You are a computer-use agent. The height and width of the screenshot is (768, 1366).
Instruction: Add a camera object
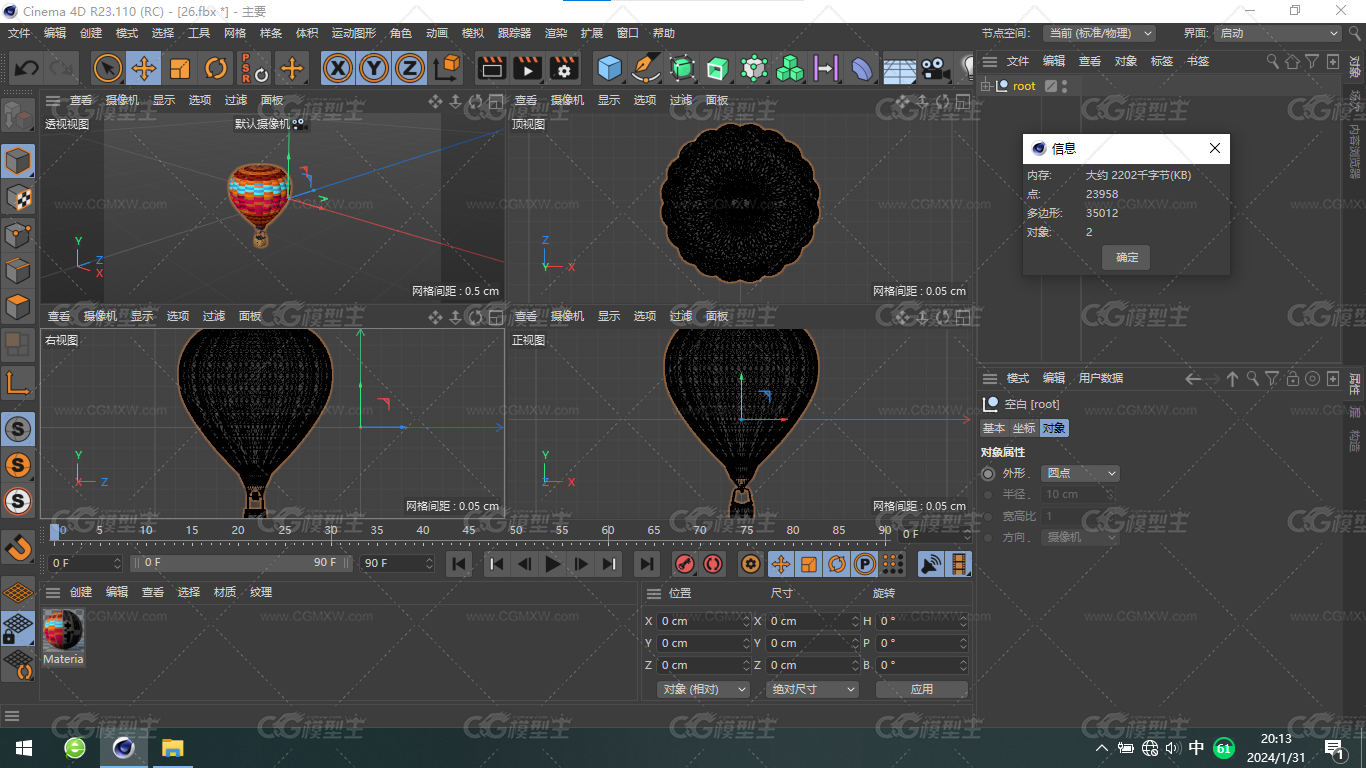tap(935, 68)
